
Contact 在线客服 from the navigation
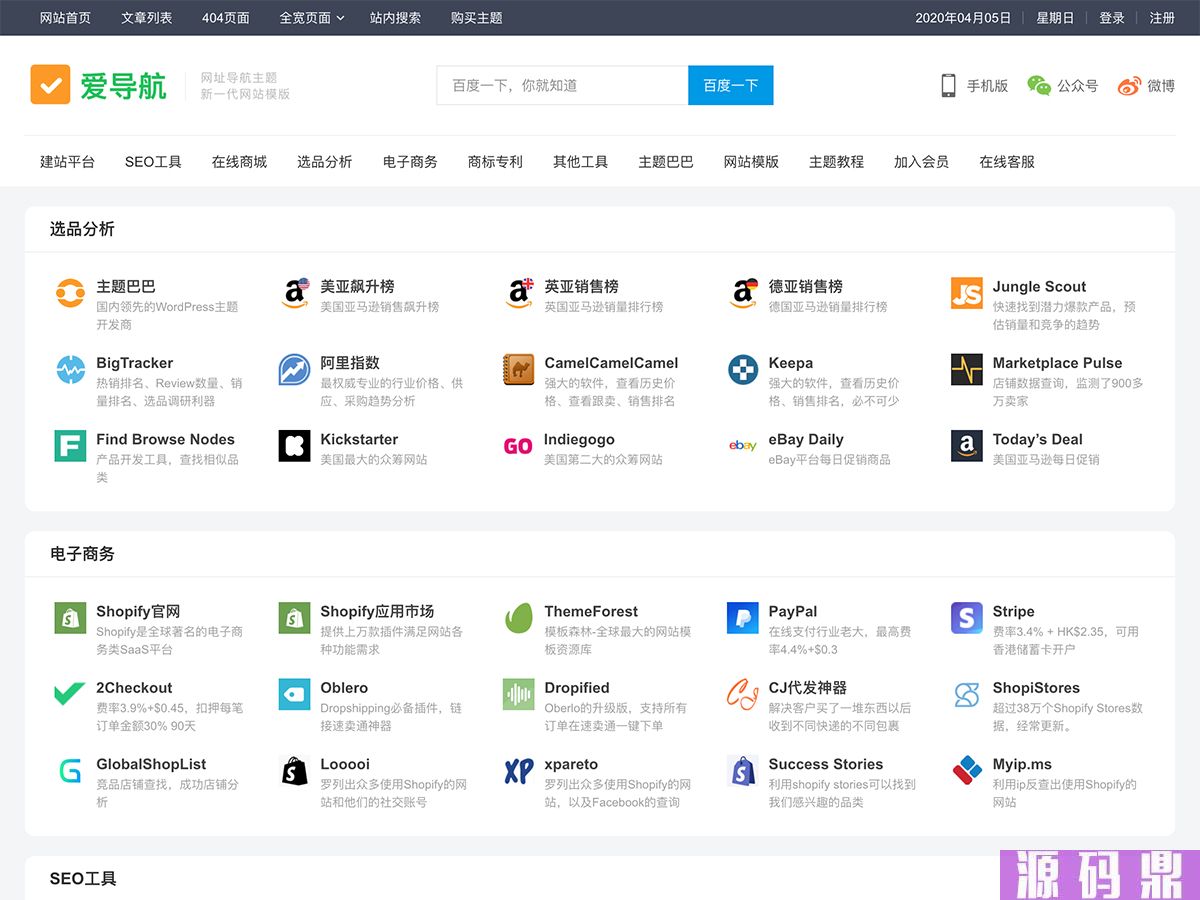[1007, 162]
